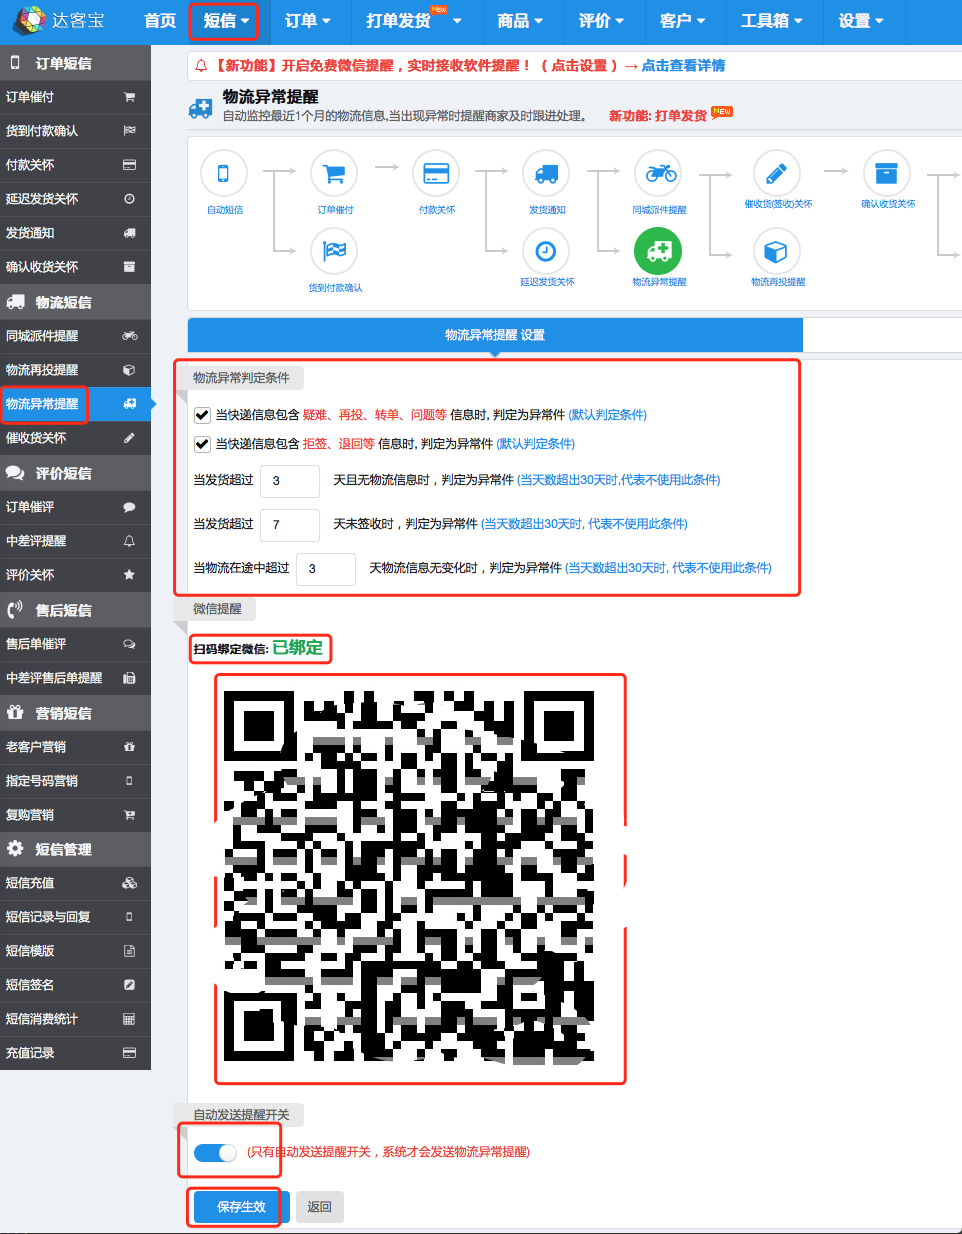This screenshot has height=1234, width=962.
Task: Expand the 客户 top menu
Action: (682, 21)
